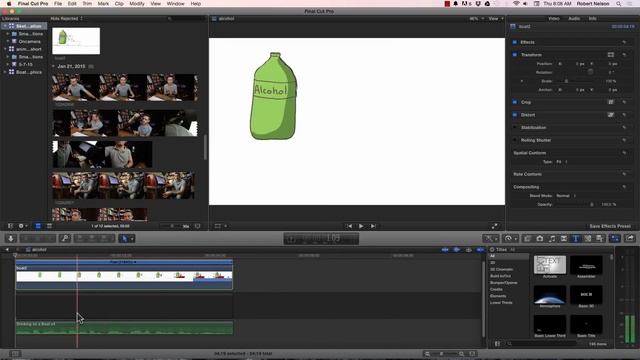
Task: Go to previous edit in viewer
Action: coord(349,226)
